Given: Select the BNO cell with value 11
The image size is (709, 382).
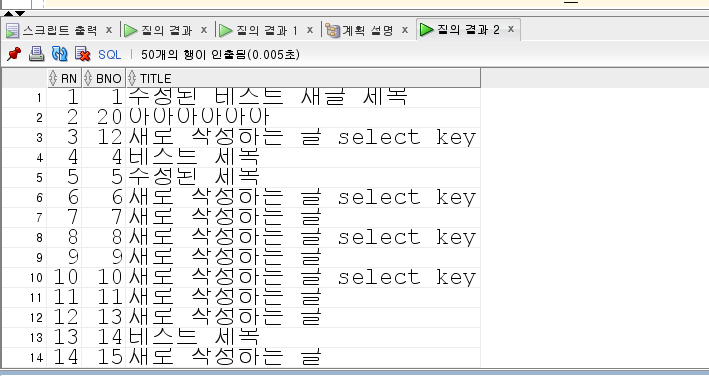Looking at the screenshot, I should pos(104,297).
